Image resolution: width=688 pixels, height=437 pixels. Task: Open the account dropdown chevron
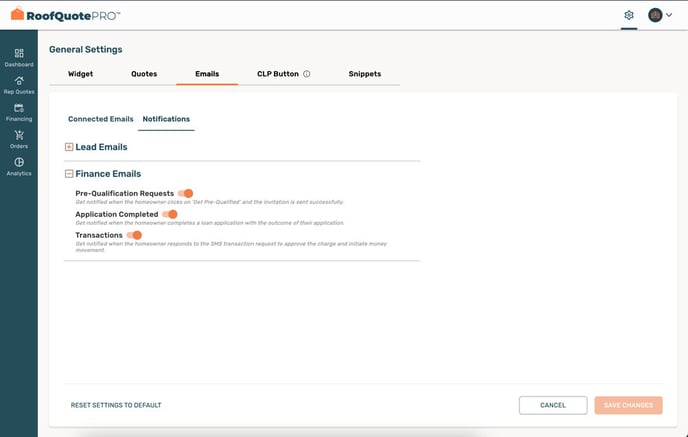click(669, 15)
